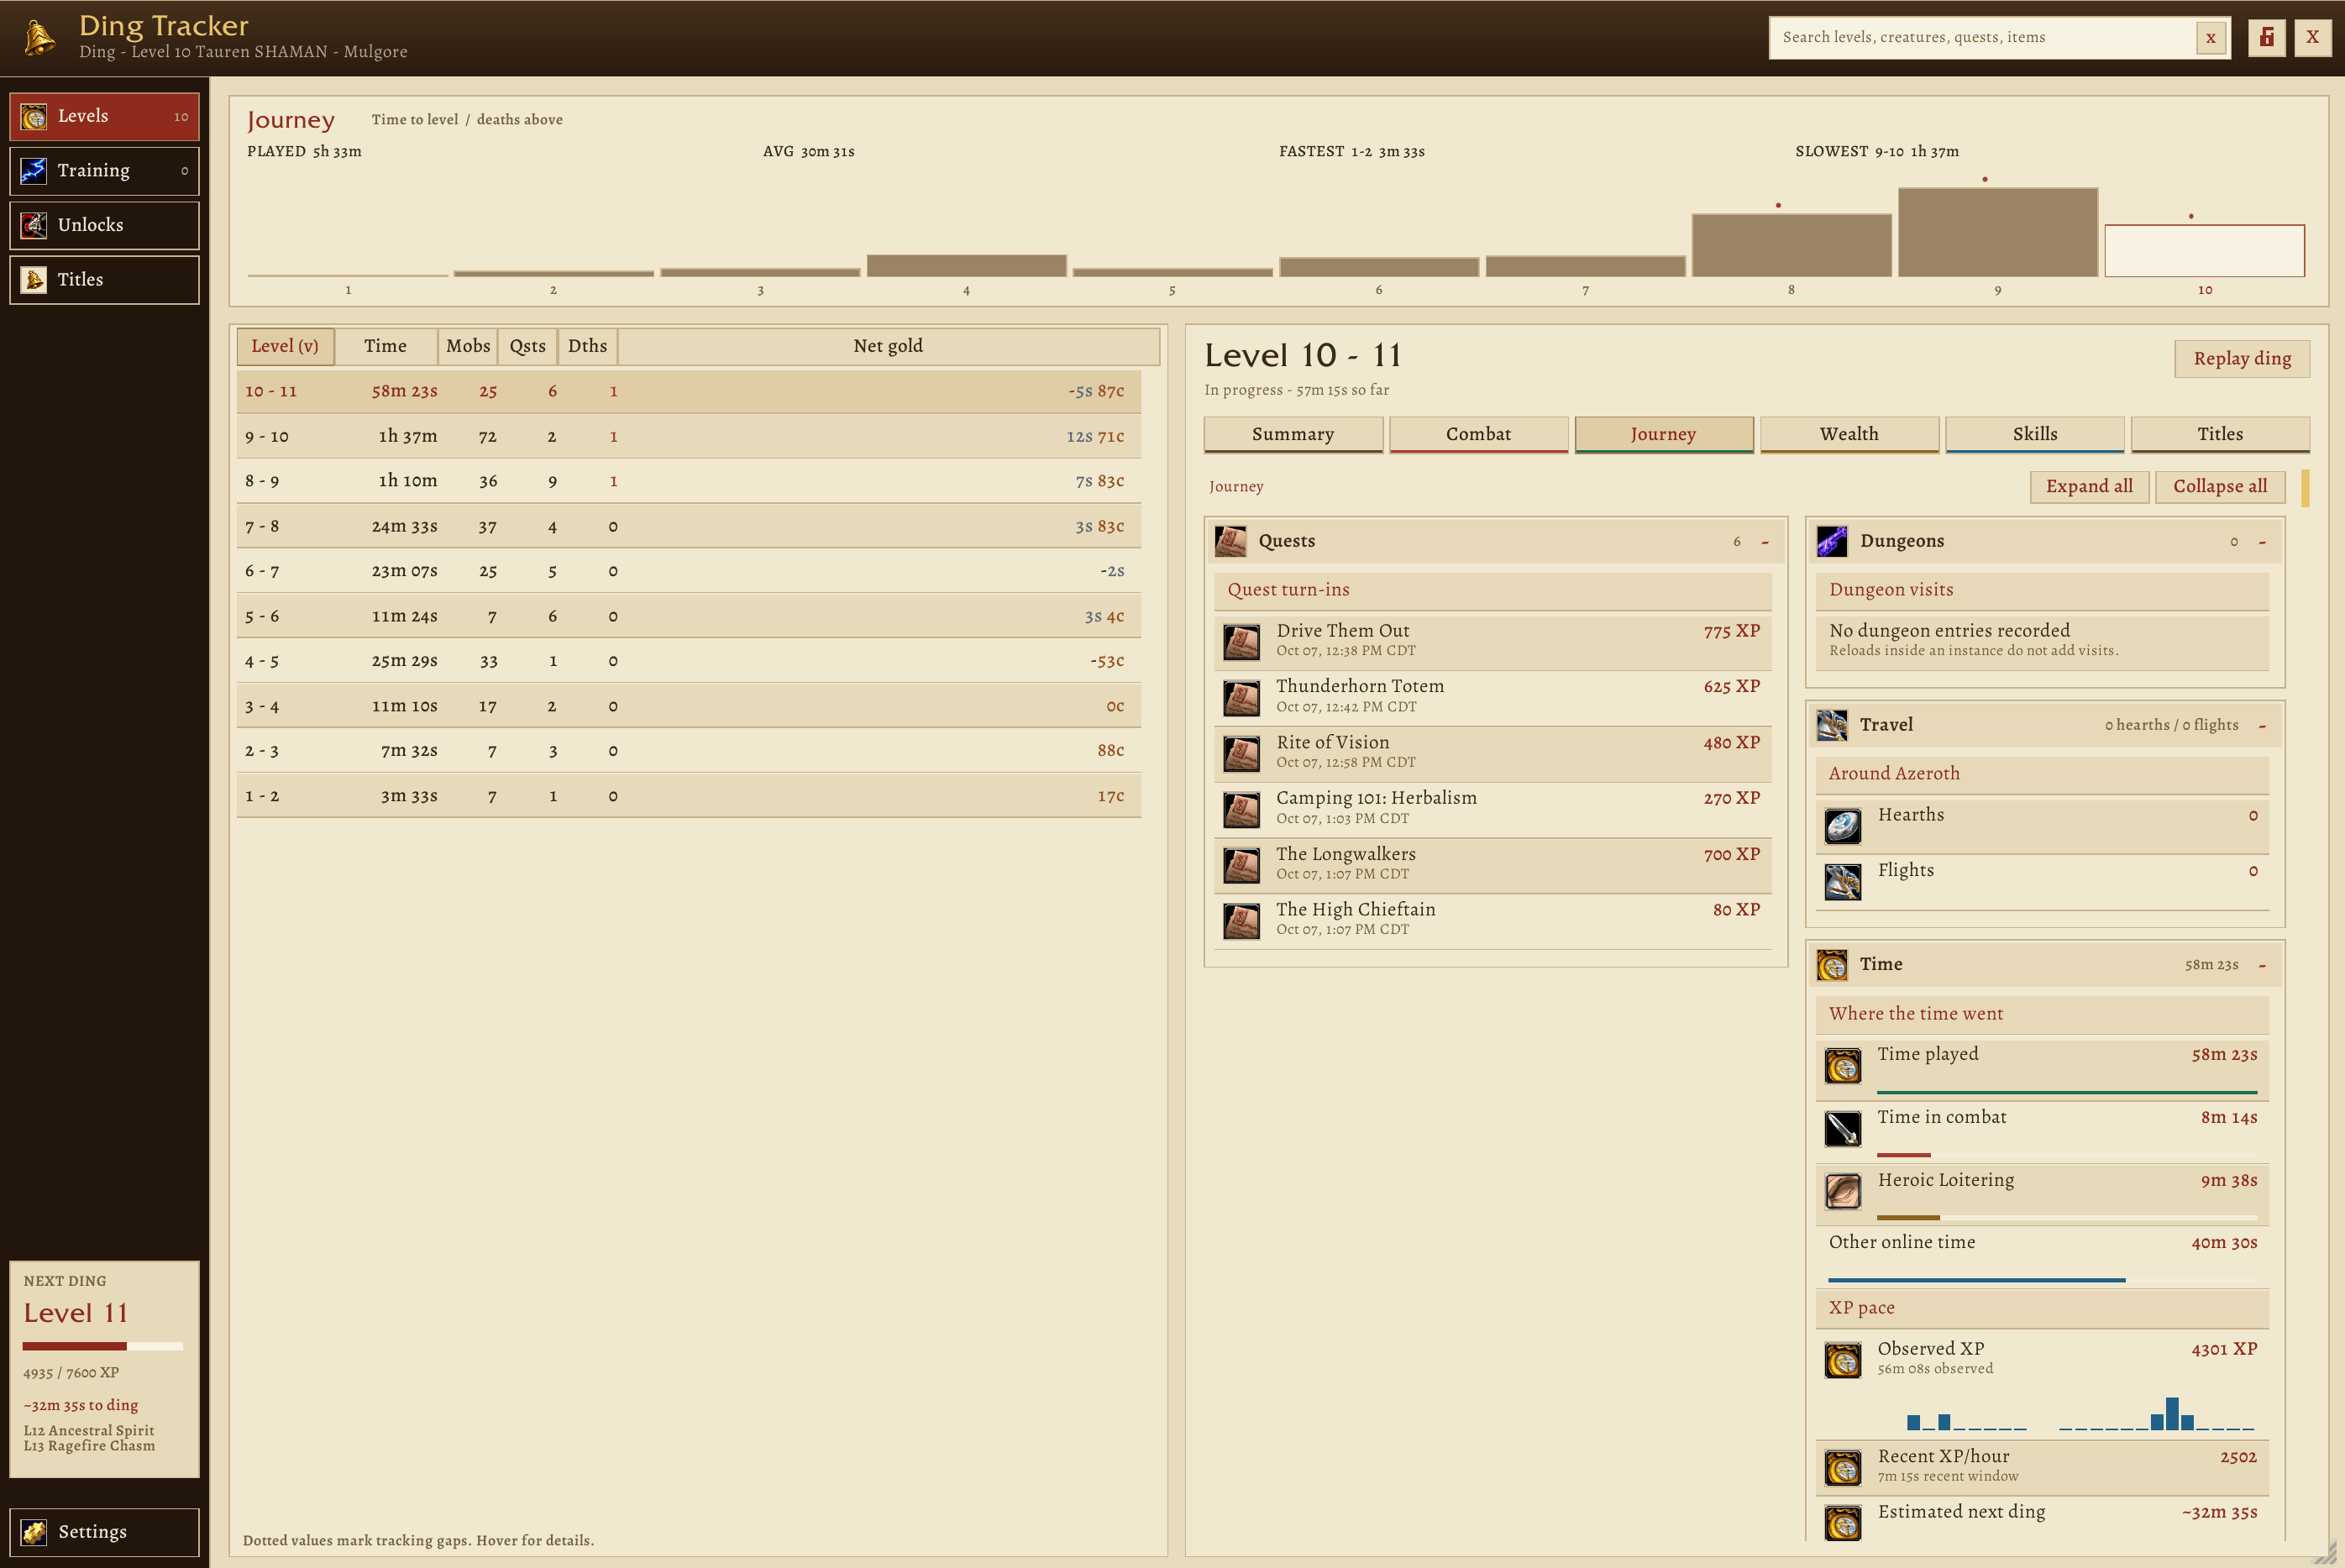Collapse the Time section
The width and height of the screenshot is (2345, 1568).
pos(2262,965)
